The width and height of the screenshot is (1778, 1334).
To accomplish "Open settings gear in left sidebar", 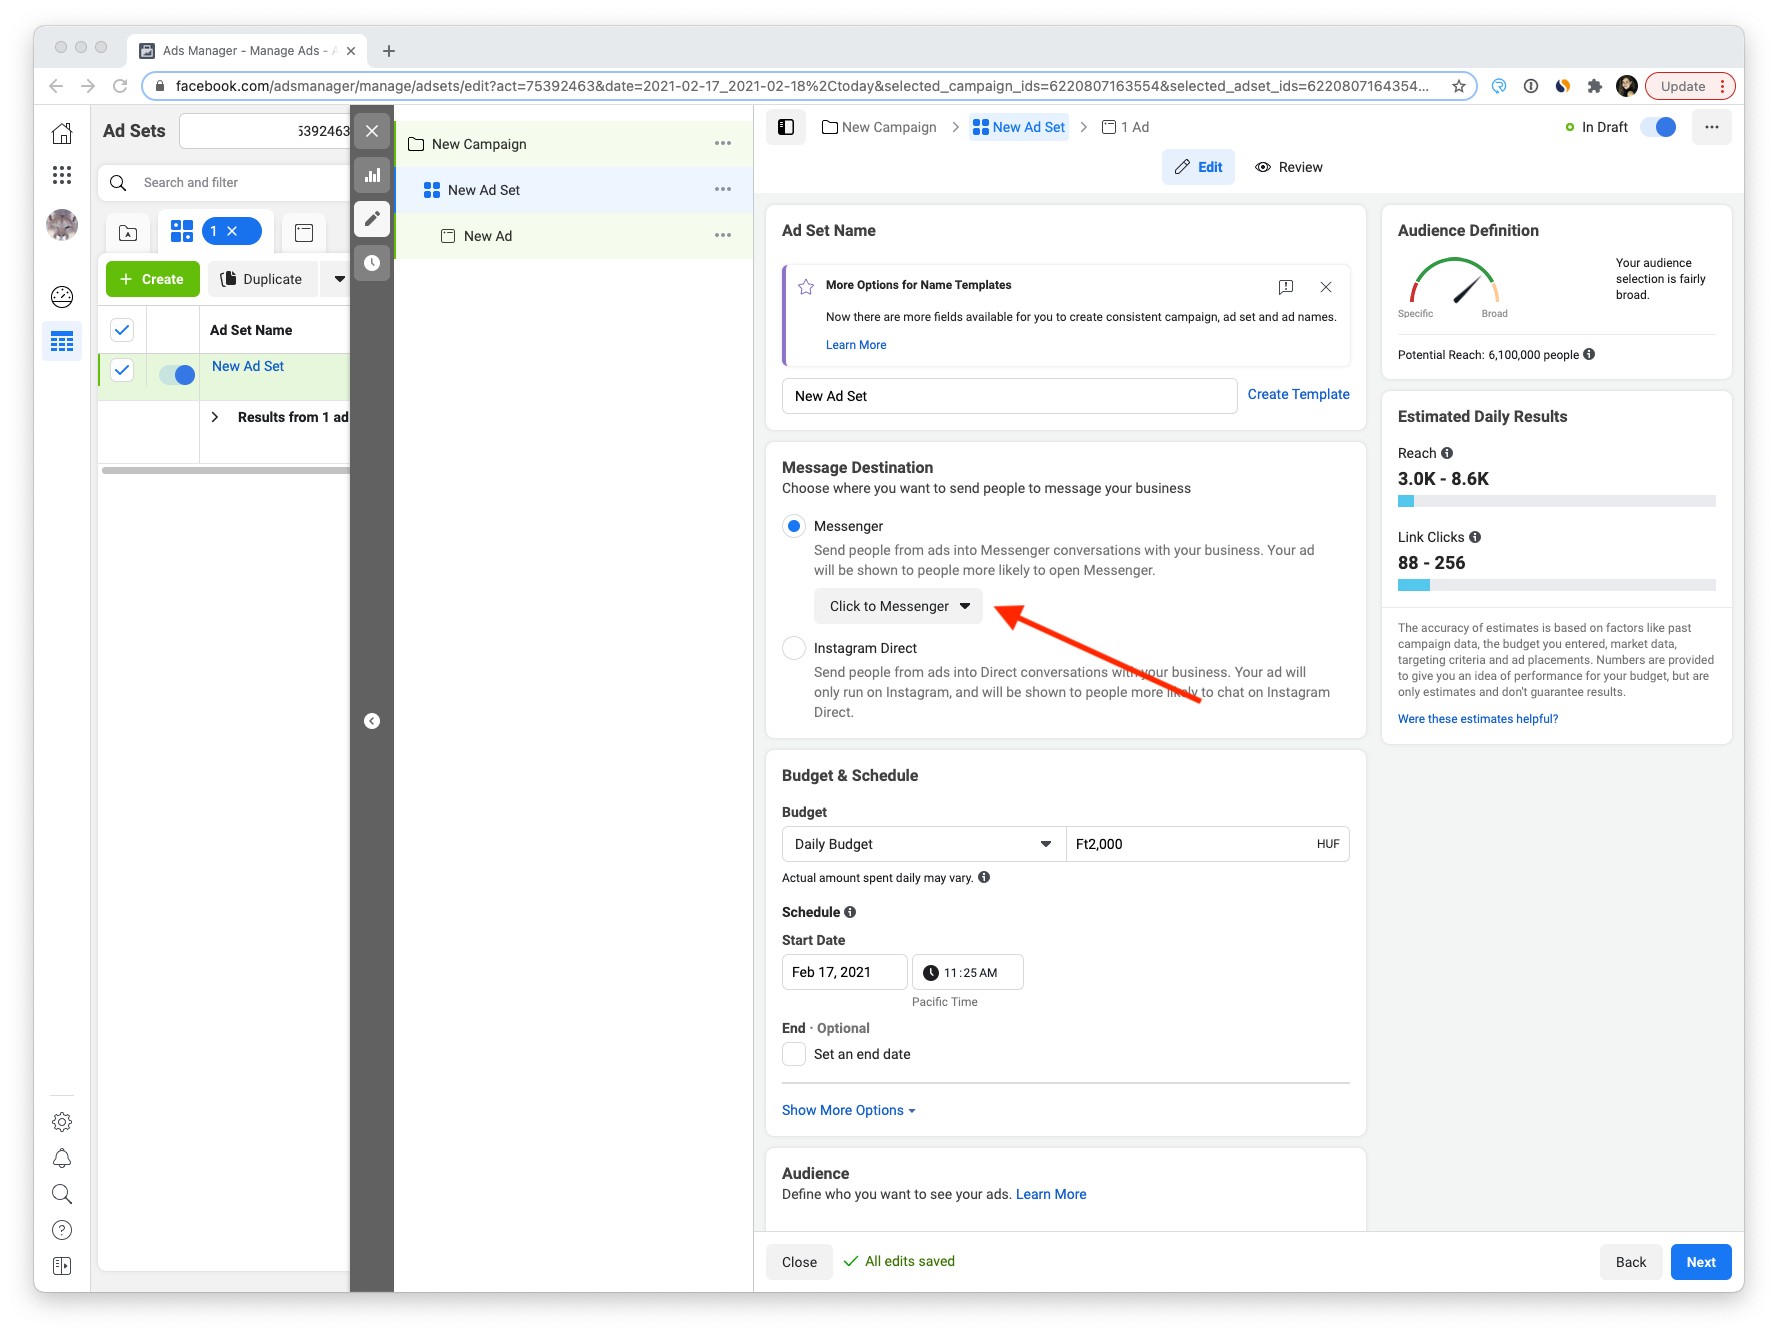I will click(x=62, y=1122).
